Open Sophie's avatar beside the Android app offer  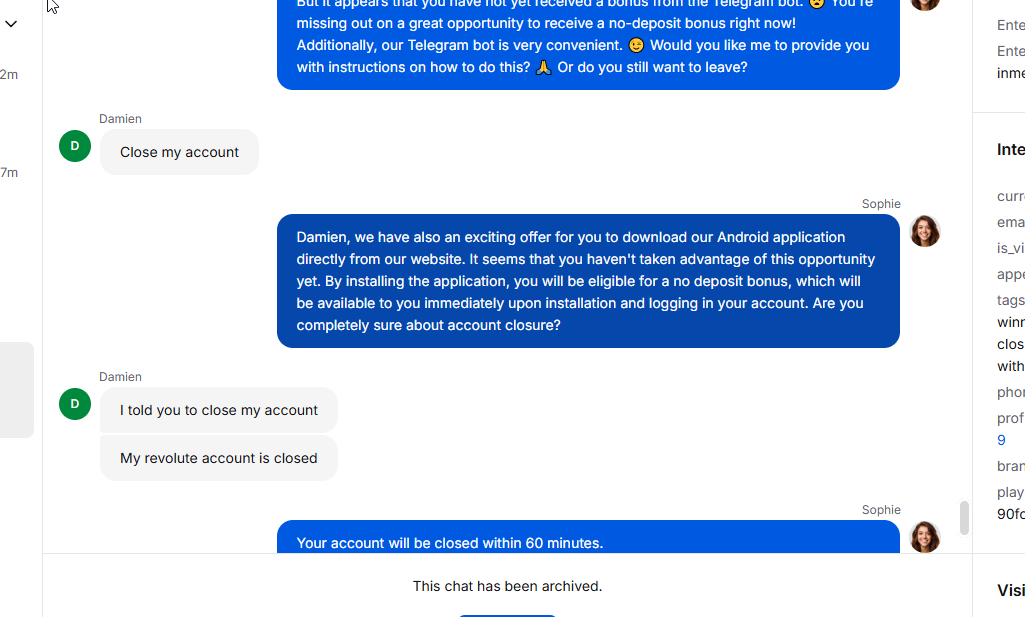924,231
